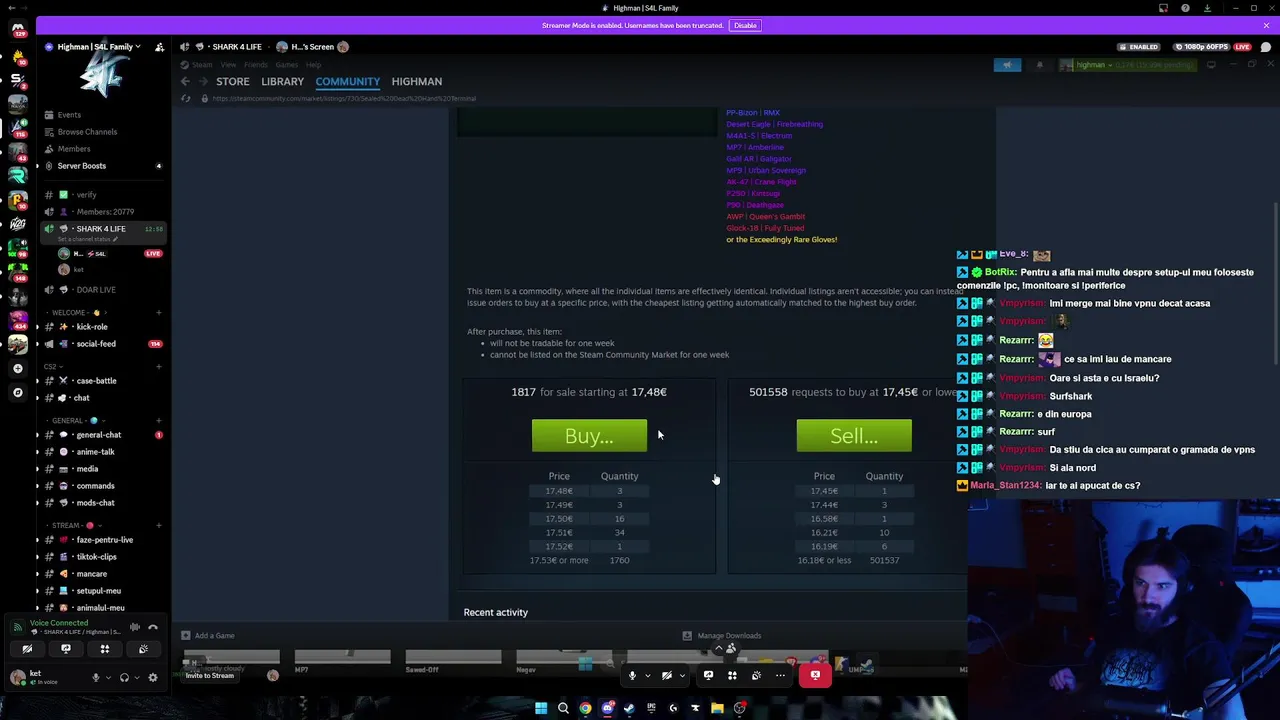Image resolution: width=1280 pixels, height=720 pixels.
Task: Open Events in server sidebar
Action: point(69,115)
